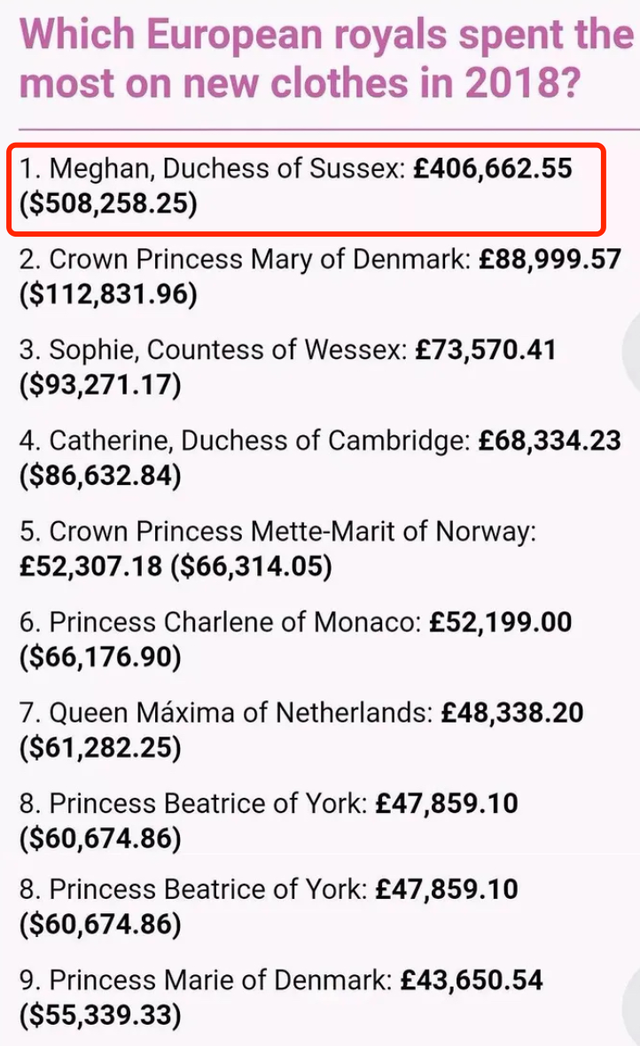Click the 'Which European royals spent the most' heading
This screenshot has height=1046, width=640.
pos(326,58)
